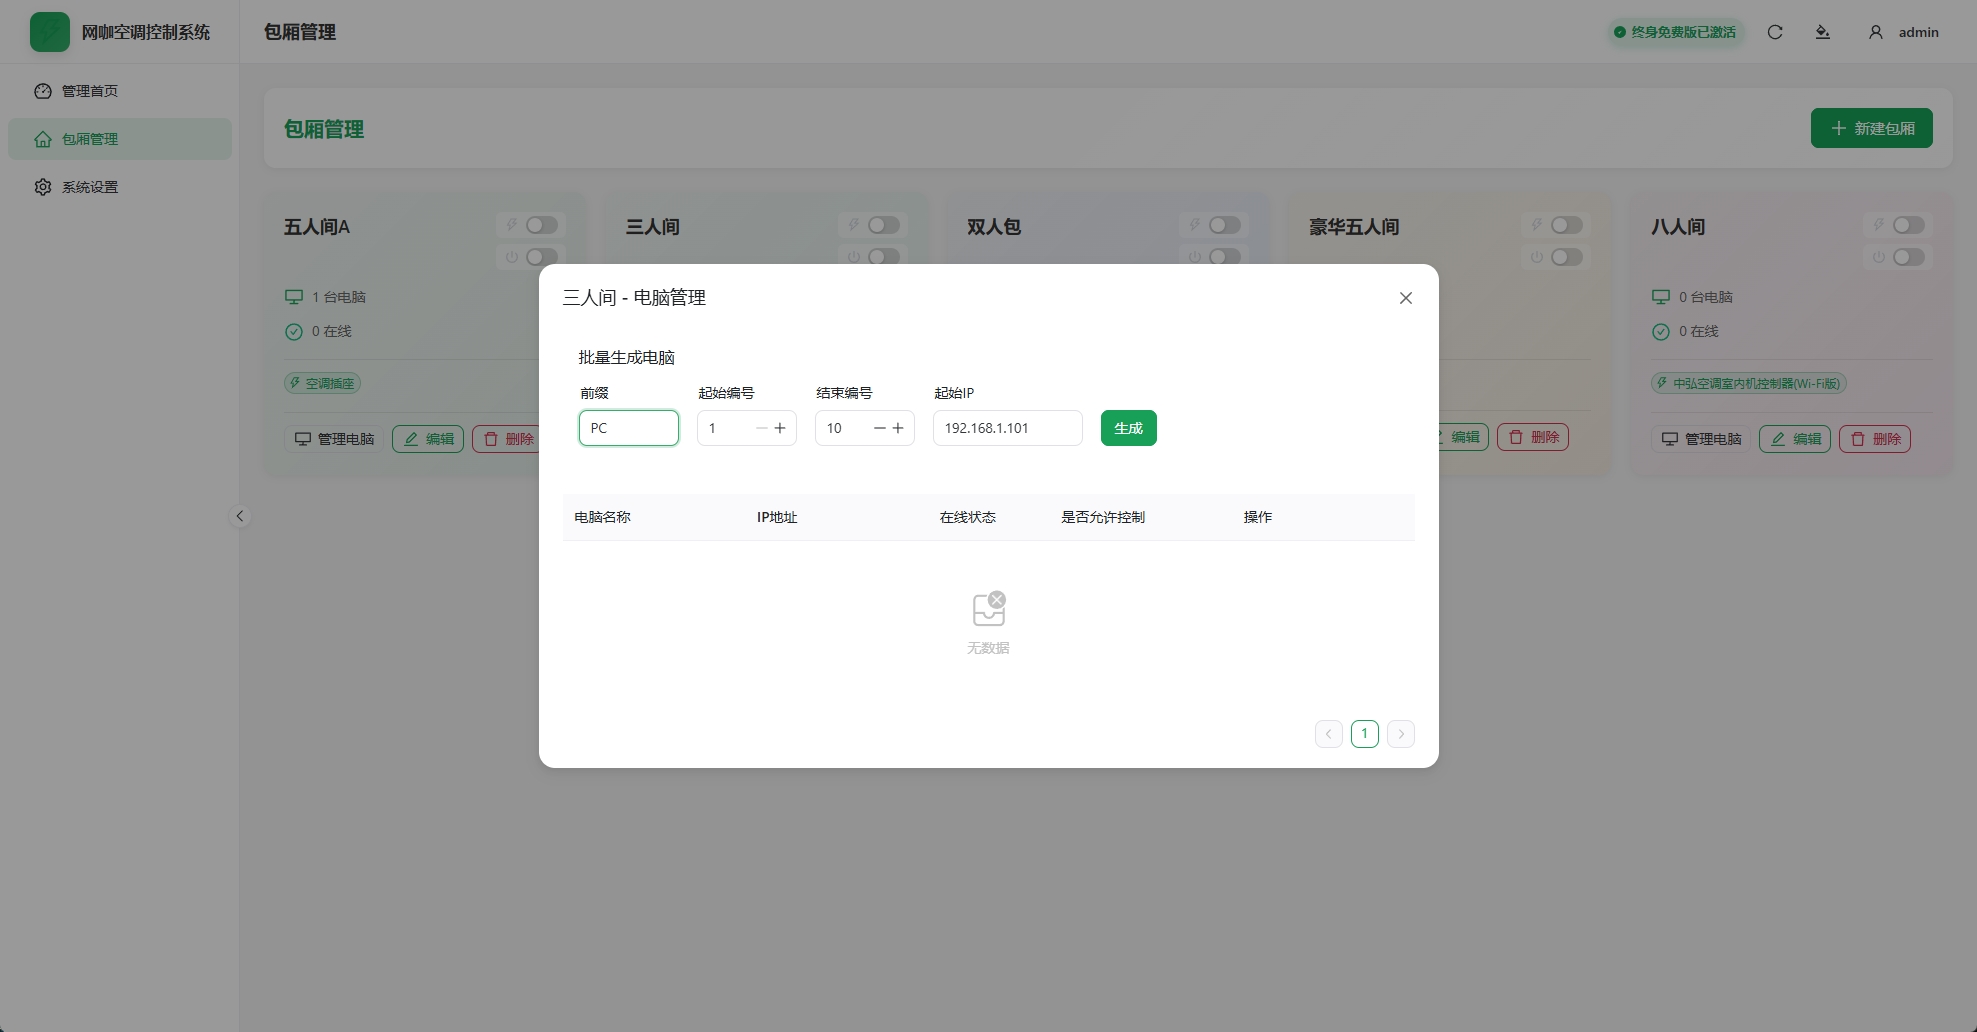The height and width of the screenshot is (1032, 1977).
Task: Click the 新建包厢 button
Action: (1871, 128)
